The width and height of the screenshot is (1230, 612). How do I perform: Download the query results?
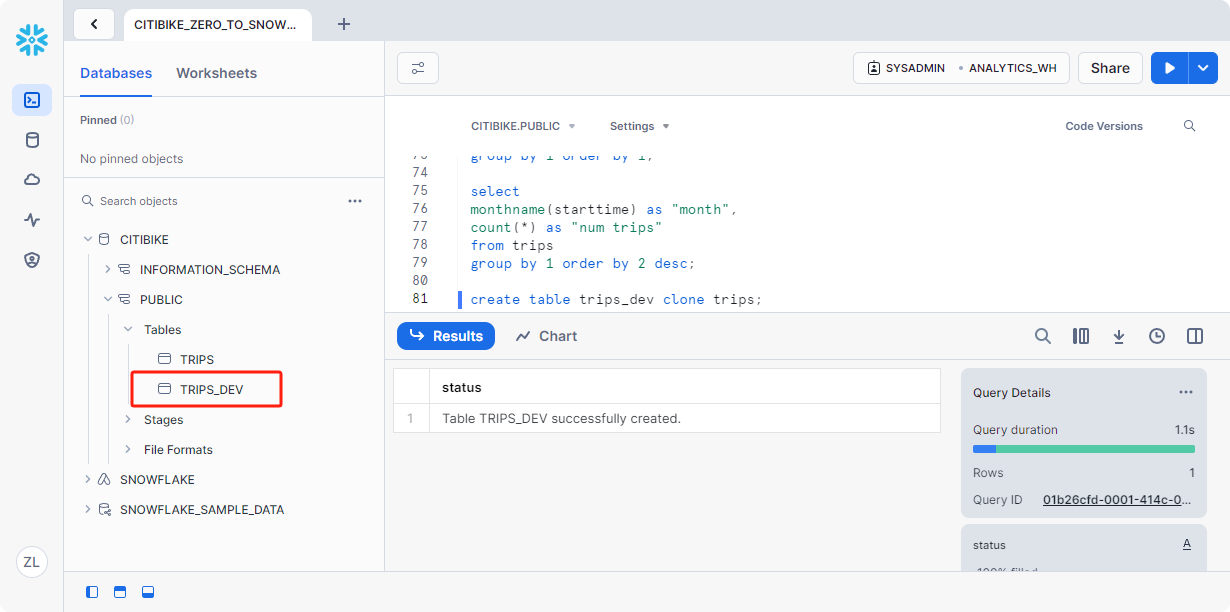(x=1119, y=336)
